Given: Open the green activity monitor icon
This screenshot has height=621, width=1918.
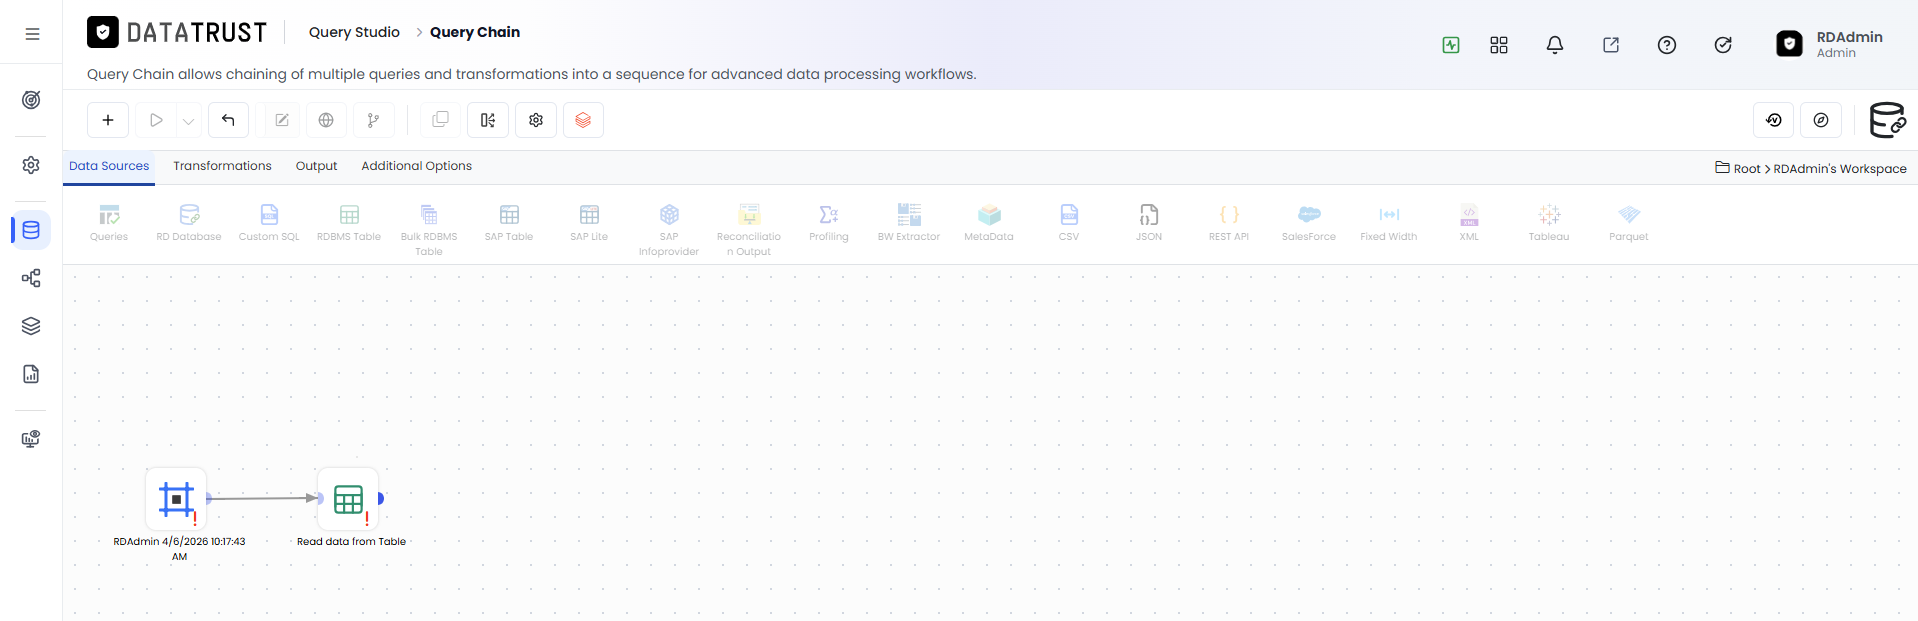Looking at the screenshot, I should 1451,45.
